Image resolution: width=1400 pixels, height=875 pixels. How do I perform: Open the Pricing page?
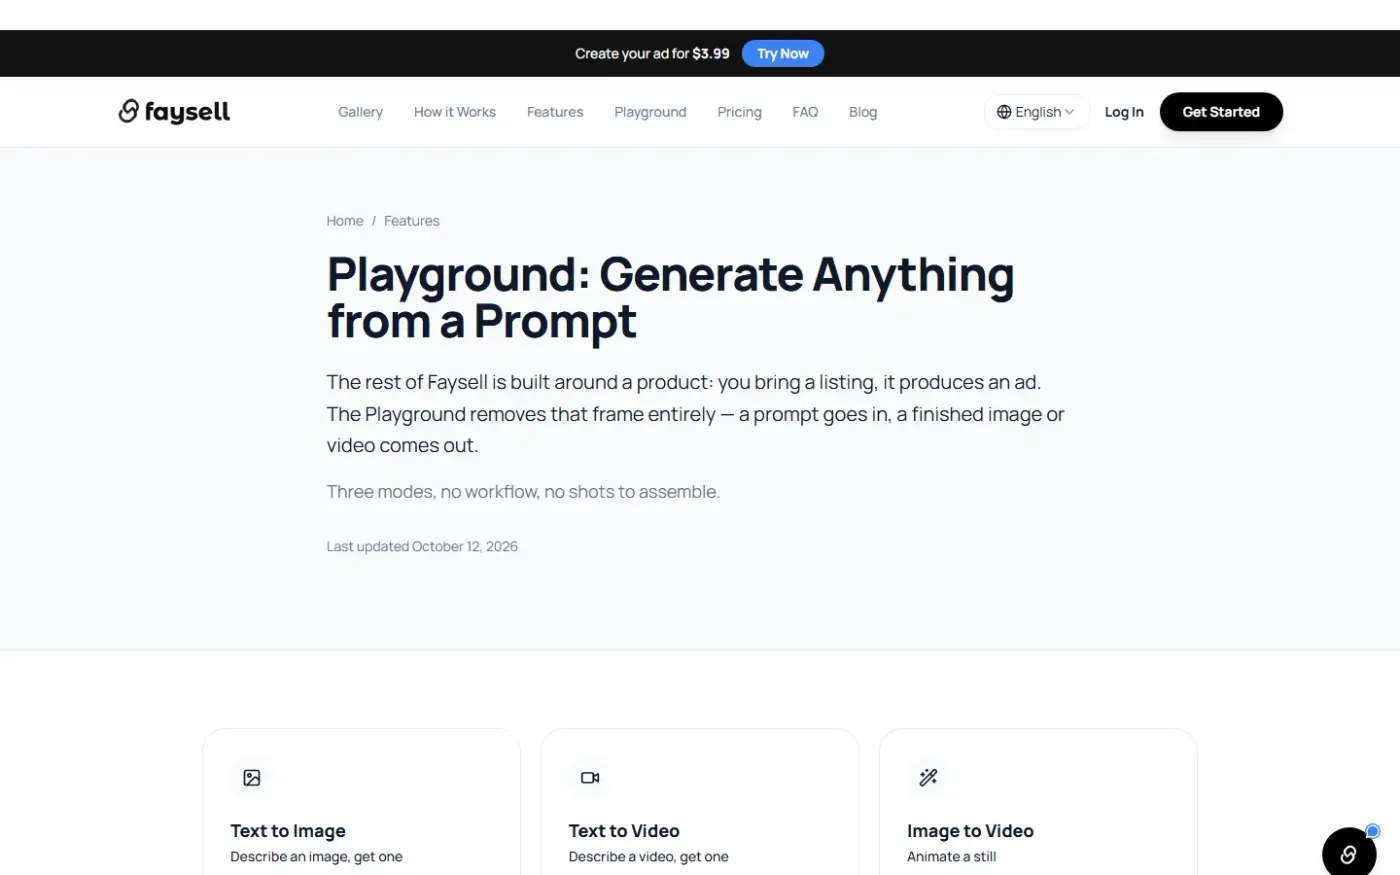[739, 112]
